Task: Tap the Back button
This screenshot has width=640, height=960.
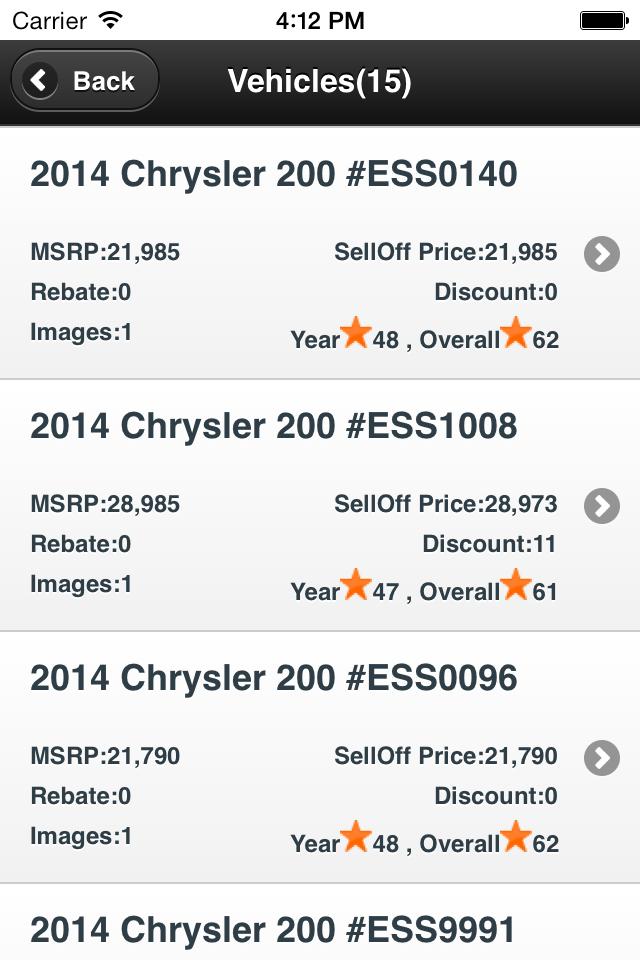Action: click(85, 81)
